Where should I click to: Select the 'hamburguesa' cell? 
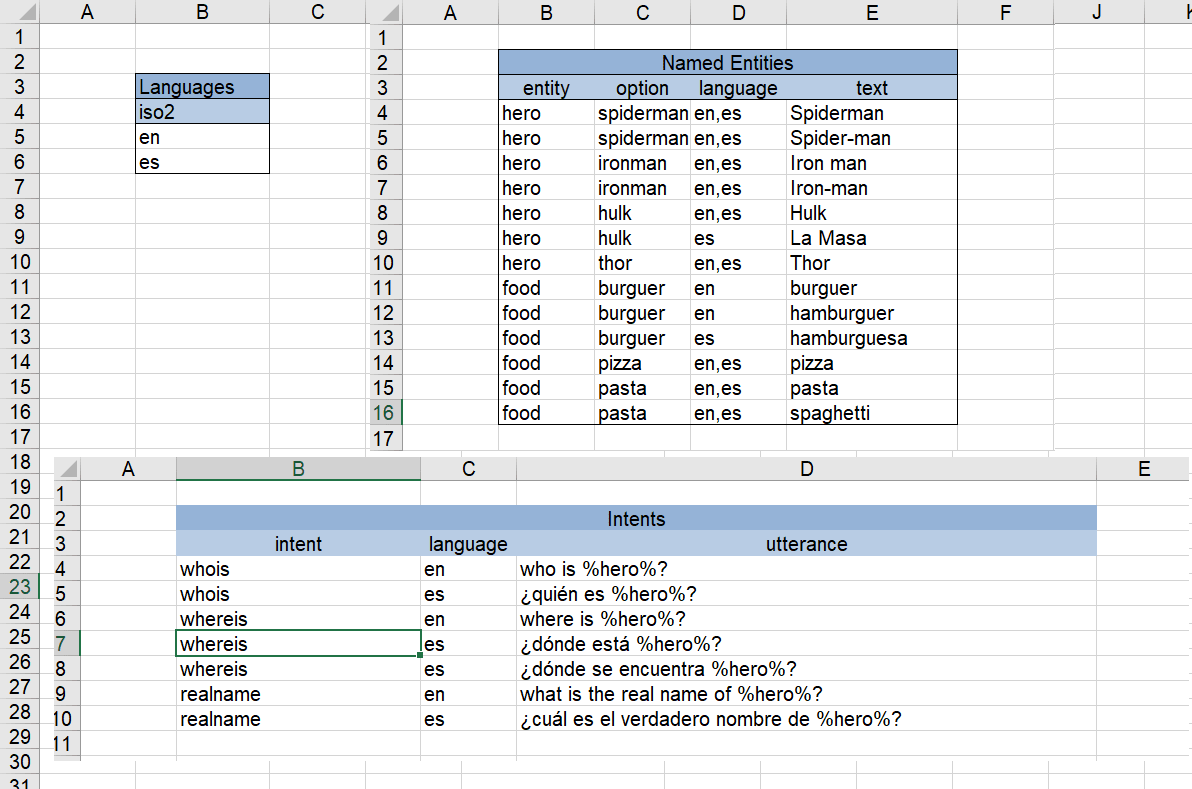click(872, 337)
